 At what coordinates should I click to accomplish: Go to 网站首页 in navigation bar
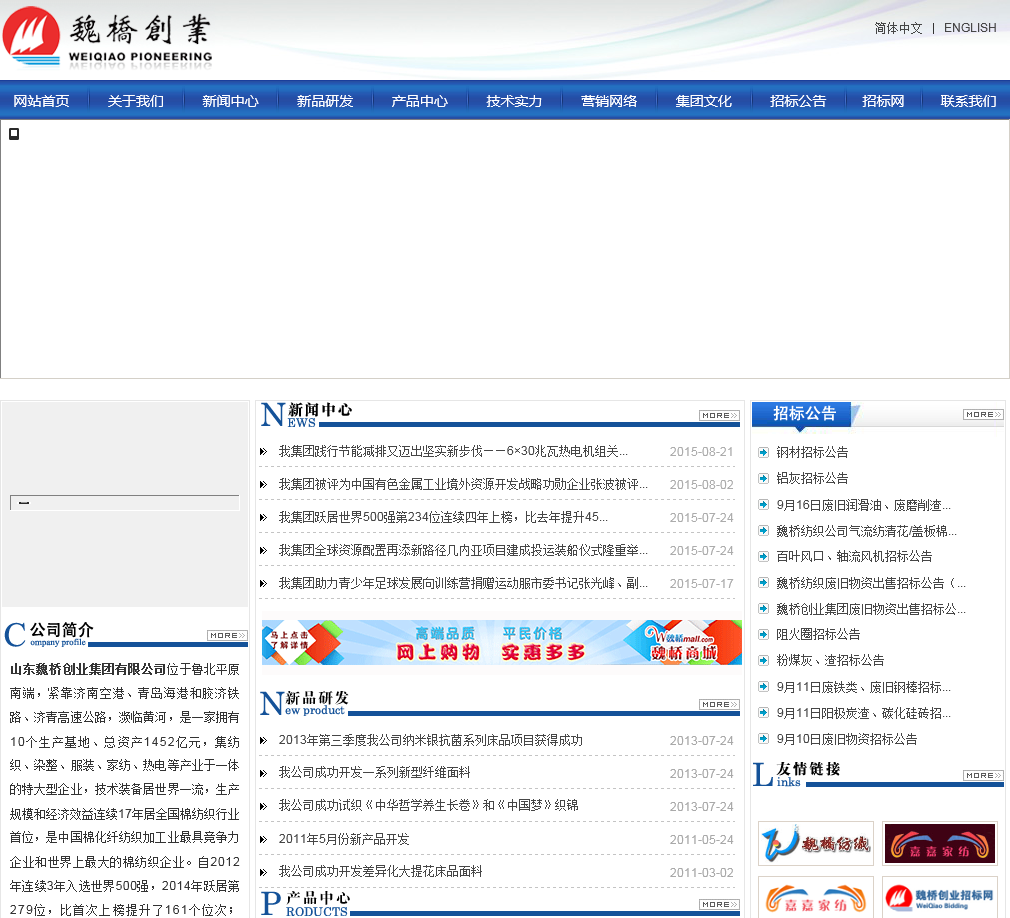coord(41,101)
